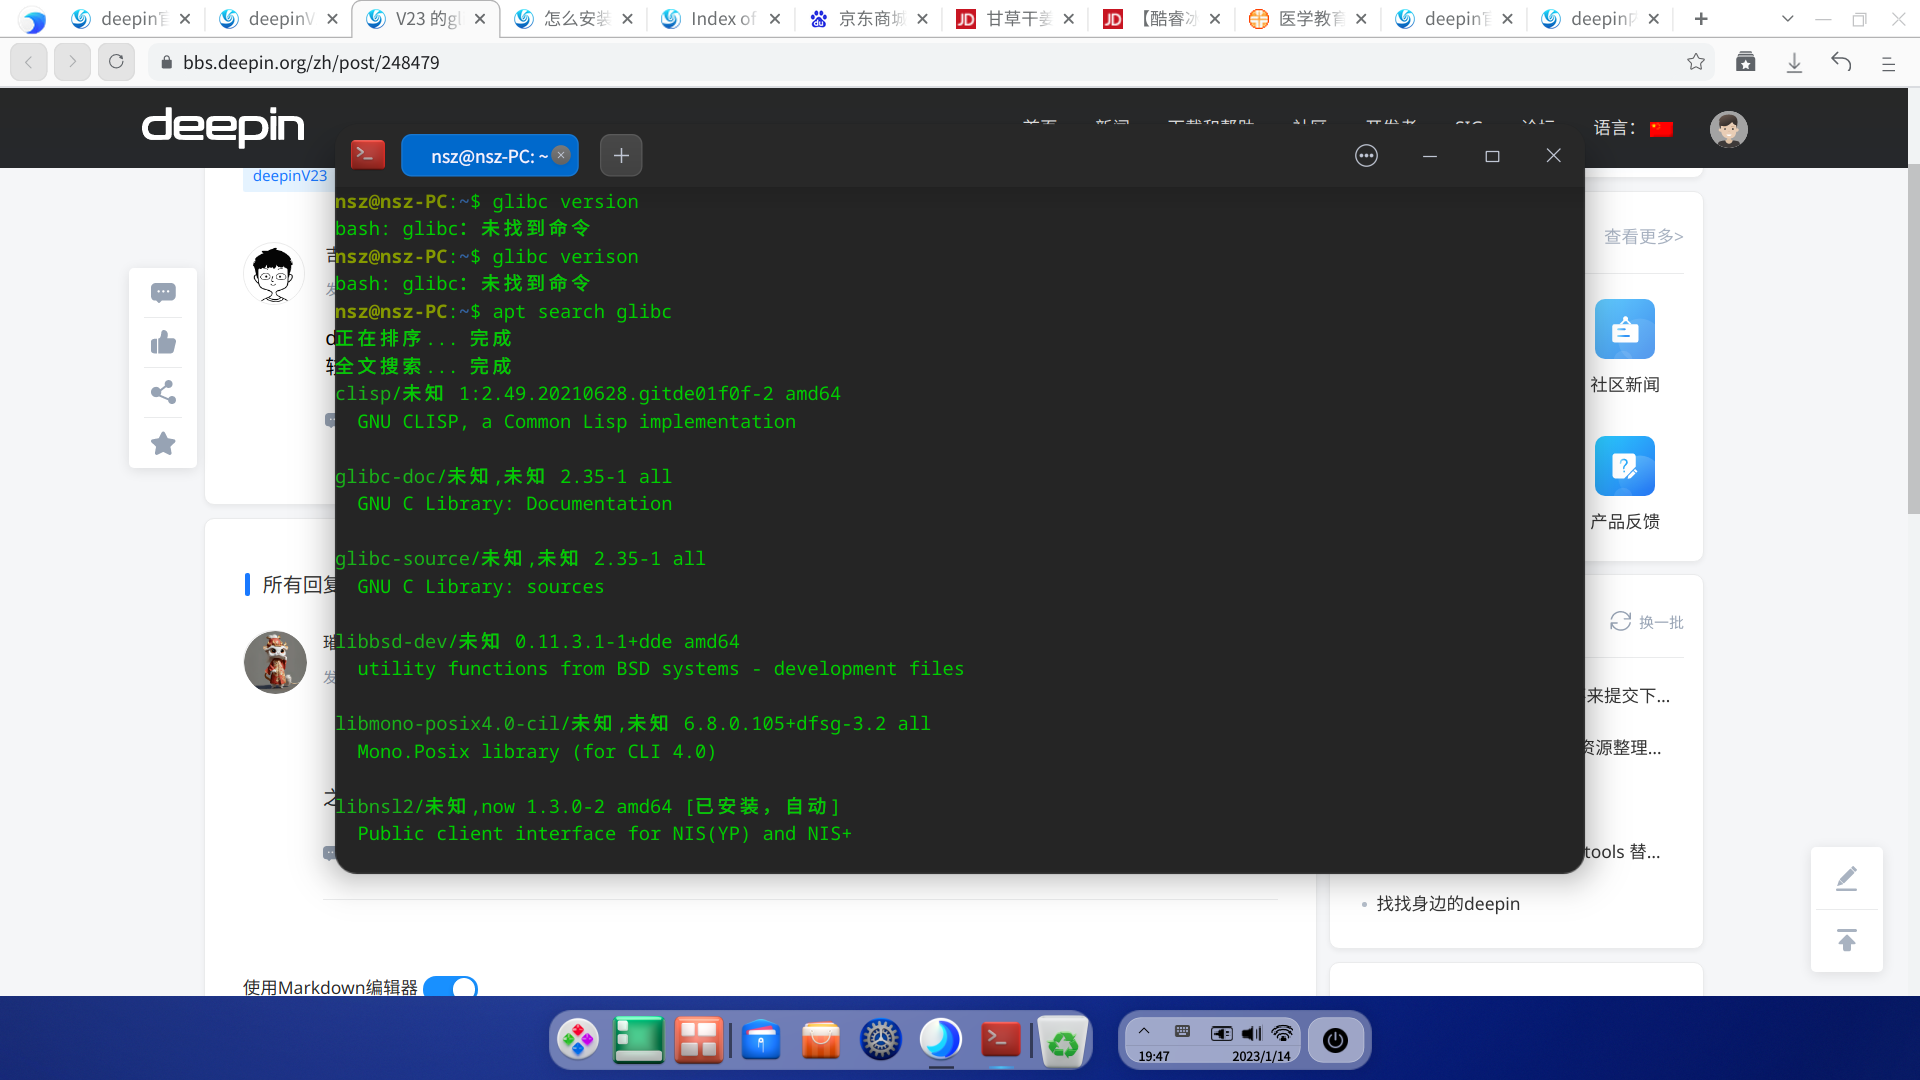Click the browser address bar URL
The image size is (1920, 1080).
tap(311, 62)
